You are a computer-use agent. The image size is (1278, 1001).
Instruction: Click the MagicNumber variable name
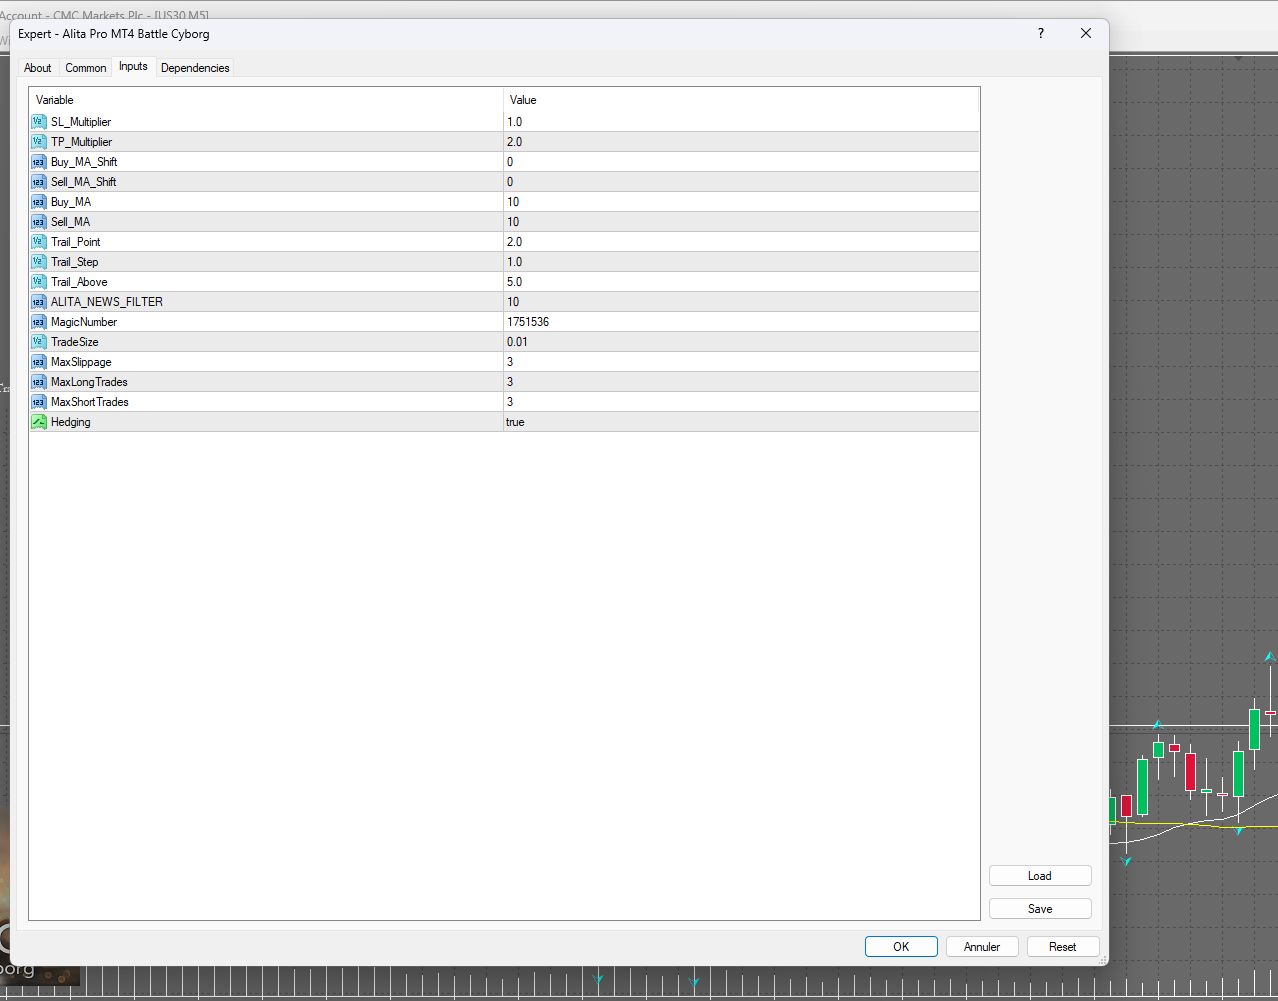[x=84, y=322]
